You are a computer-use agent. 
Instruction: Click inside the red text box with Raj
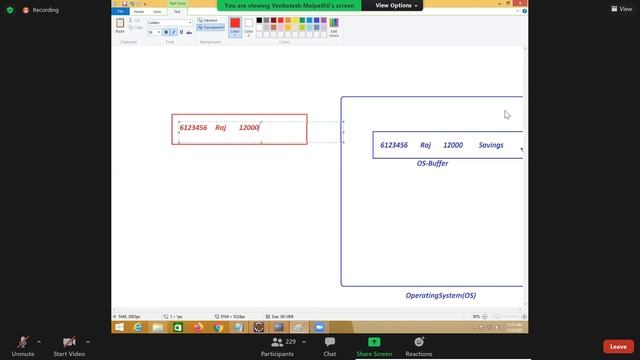[x=240, y=129]
